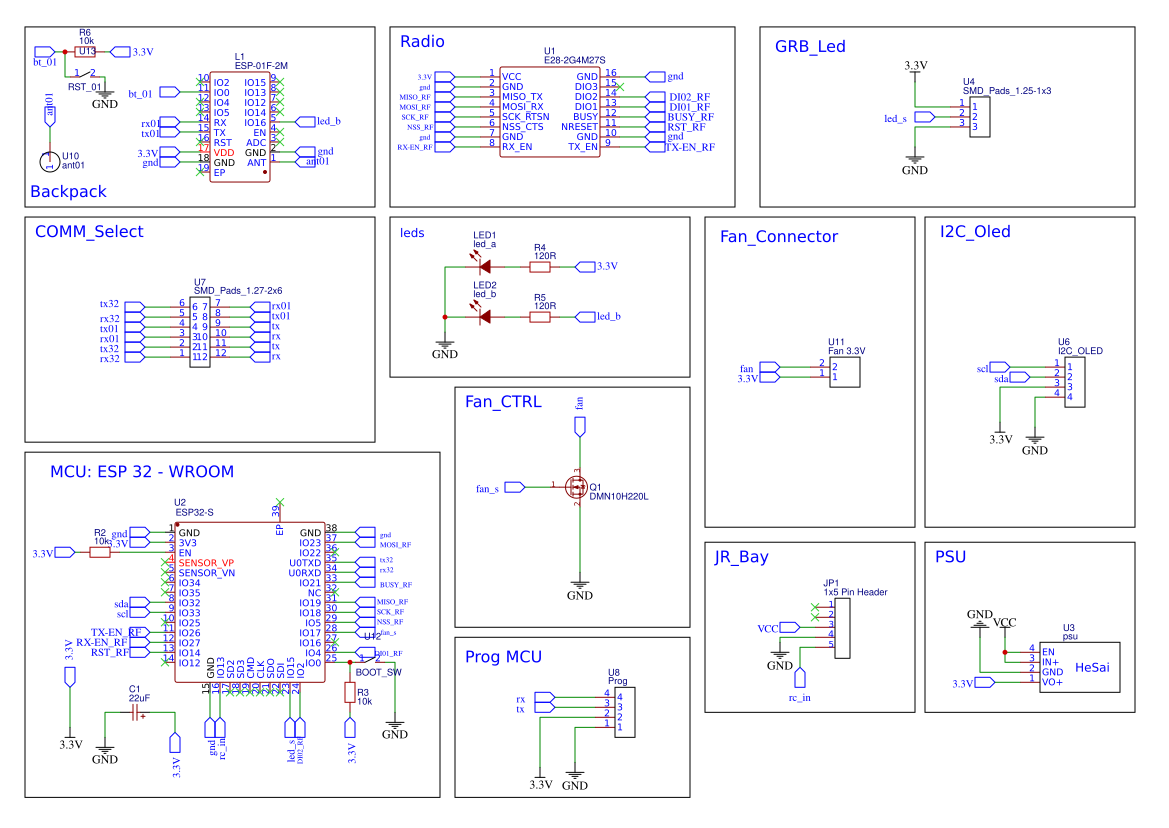
Task: Click the JR_Bay block title
Action: [741, 557]
